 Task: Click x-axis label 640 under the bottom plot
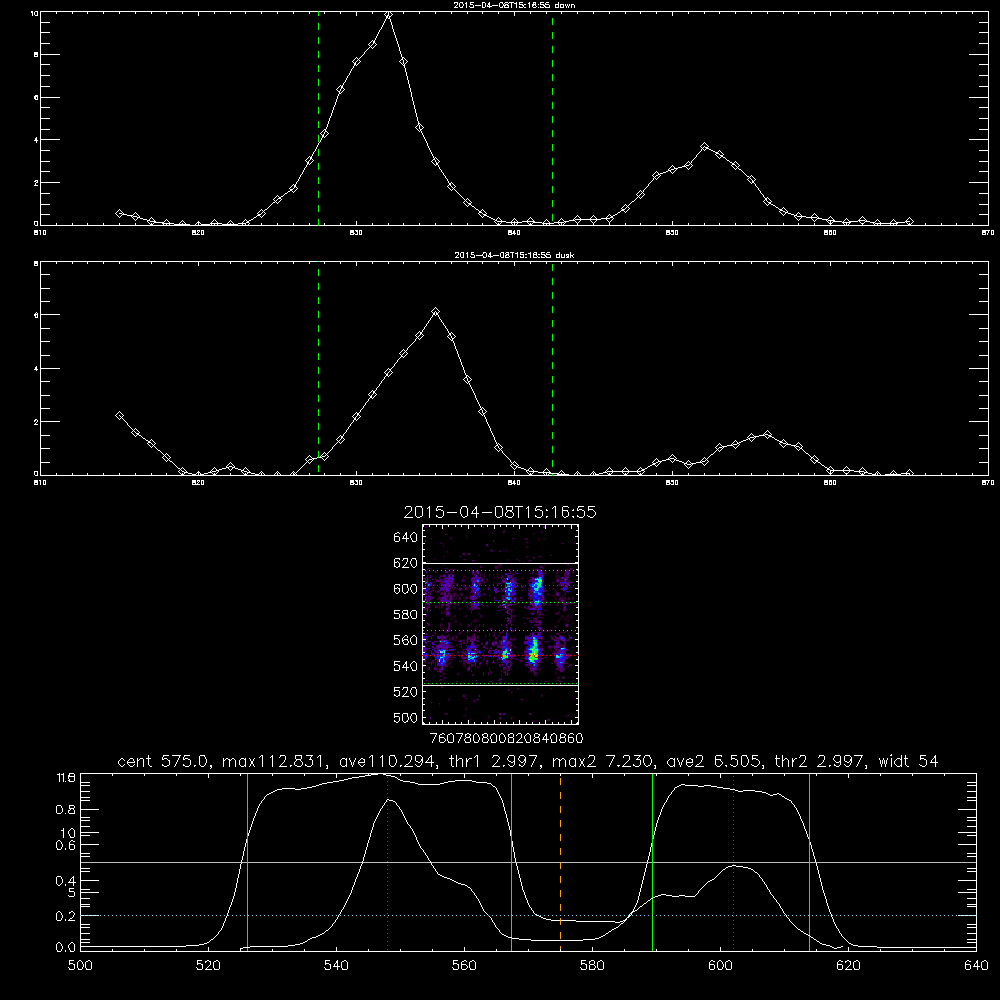(x=976, y=966)
